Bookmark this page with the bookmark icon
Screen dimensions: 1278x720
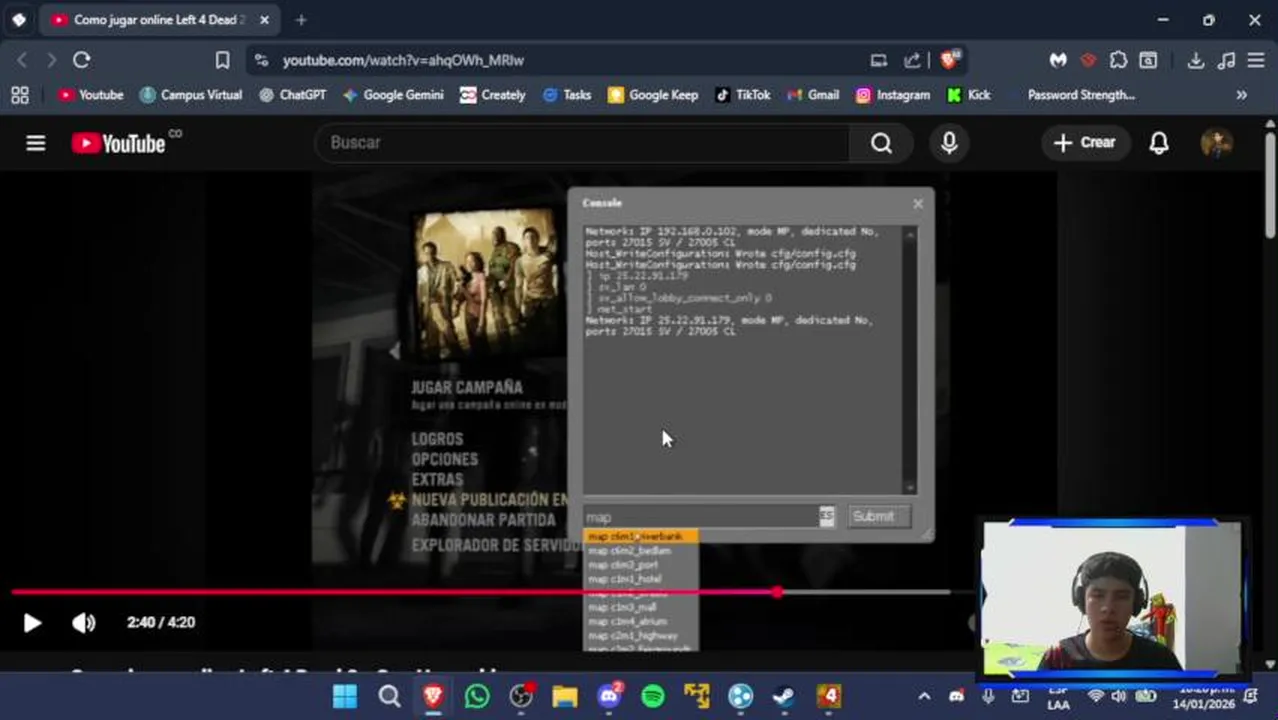click(x=222, y=60)
